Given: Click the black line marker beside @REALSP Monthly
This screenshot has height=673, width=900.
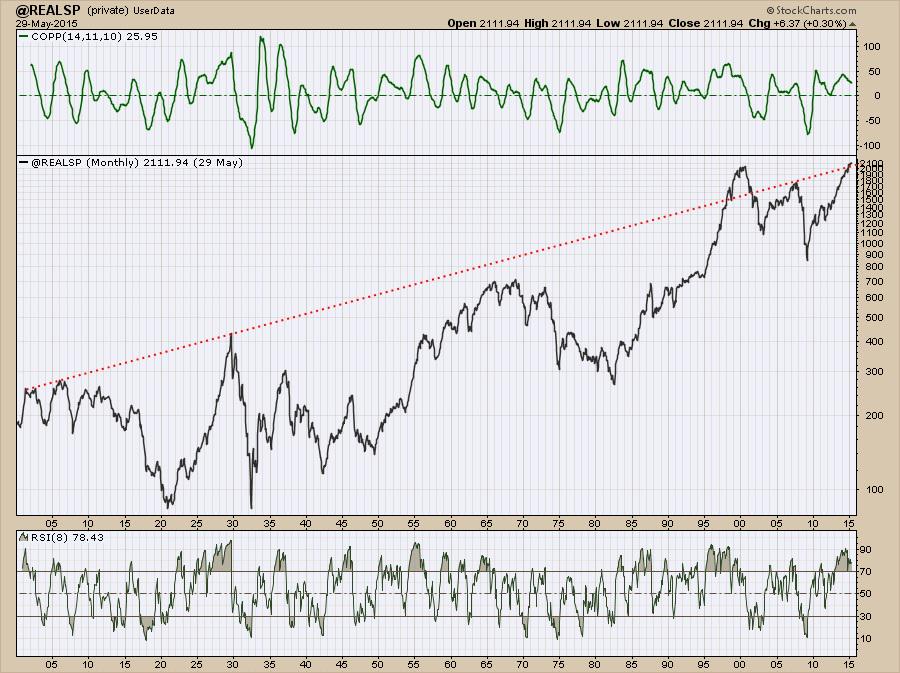Looking at the screenshot, I should (25, 162).
